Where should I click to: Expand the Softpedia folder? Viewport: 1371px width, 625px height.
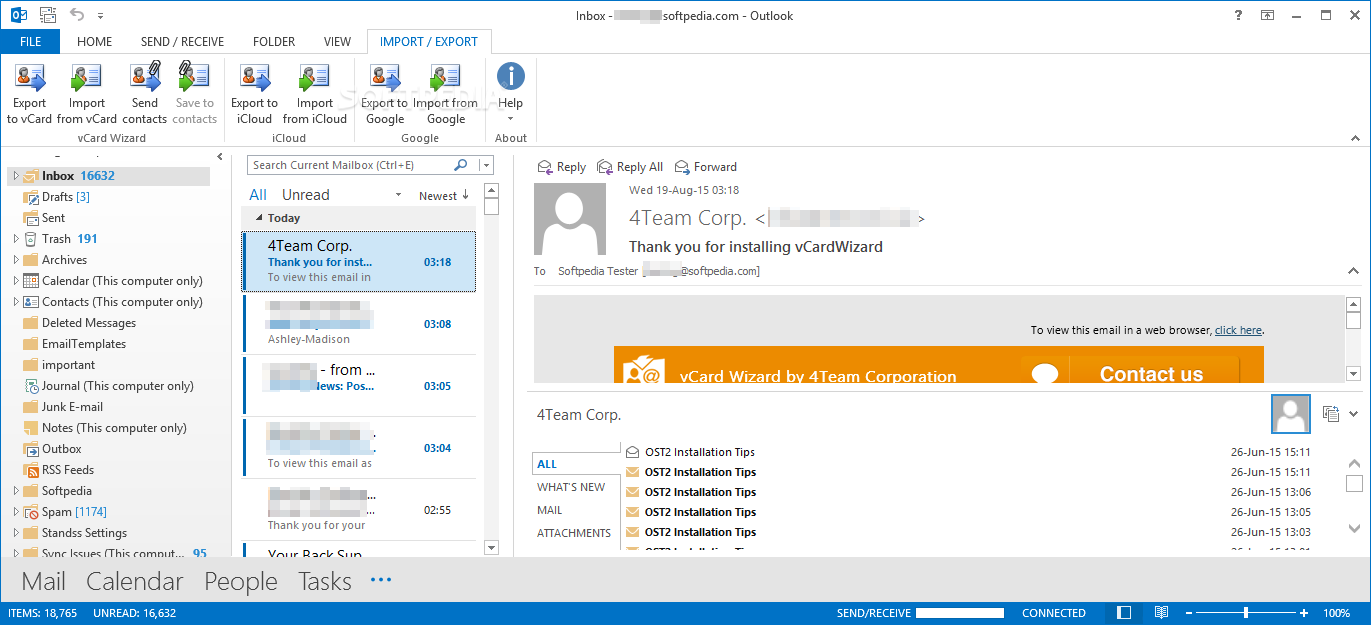[x=15, y=491]
